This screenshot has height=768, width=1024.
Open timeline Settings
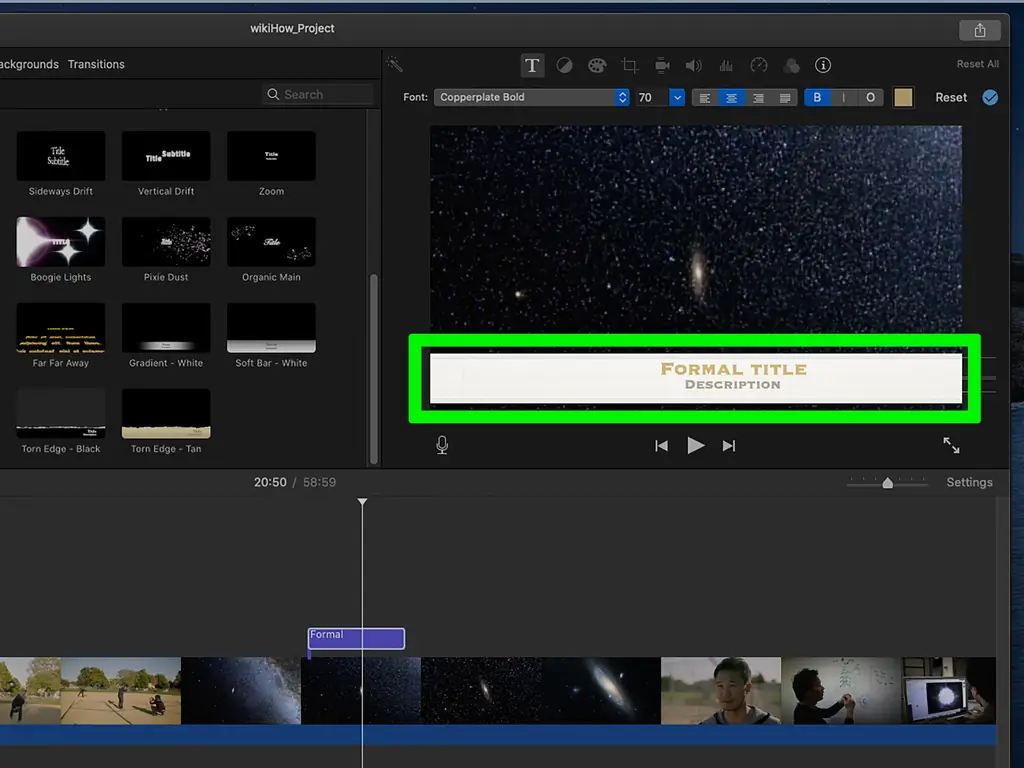coord(969,482)
